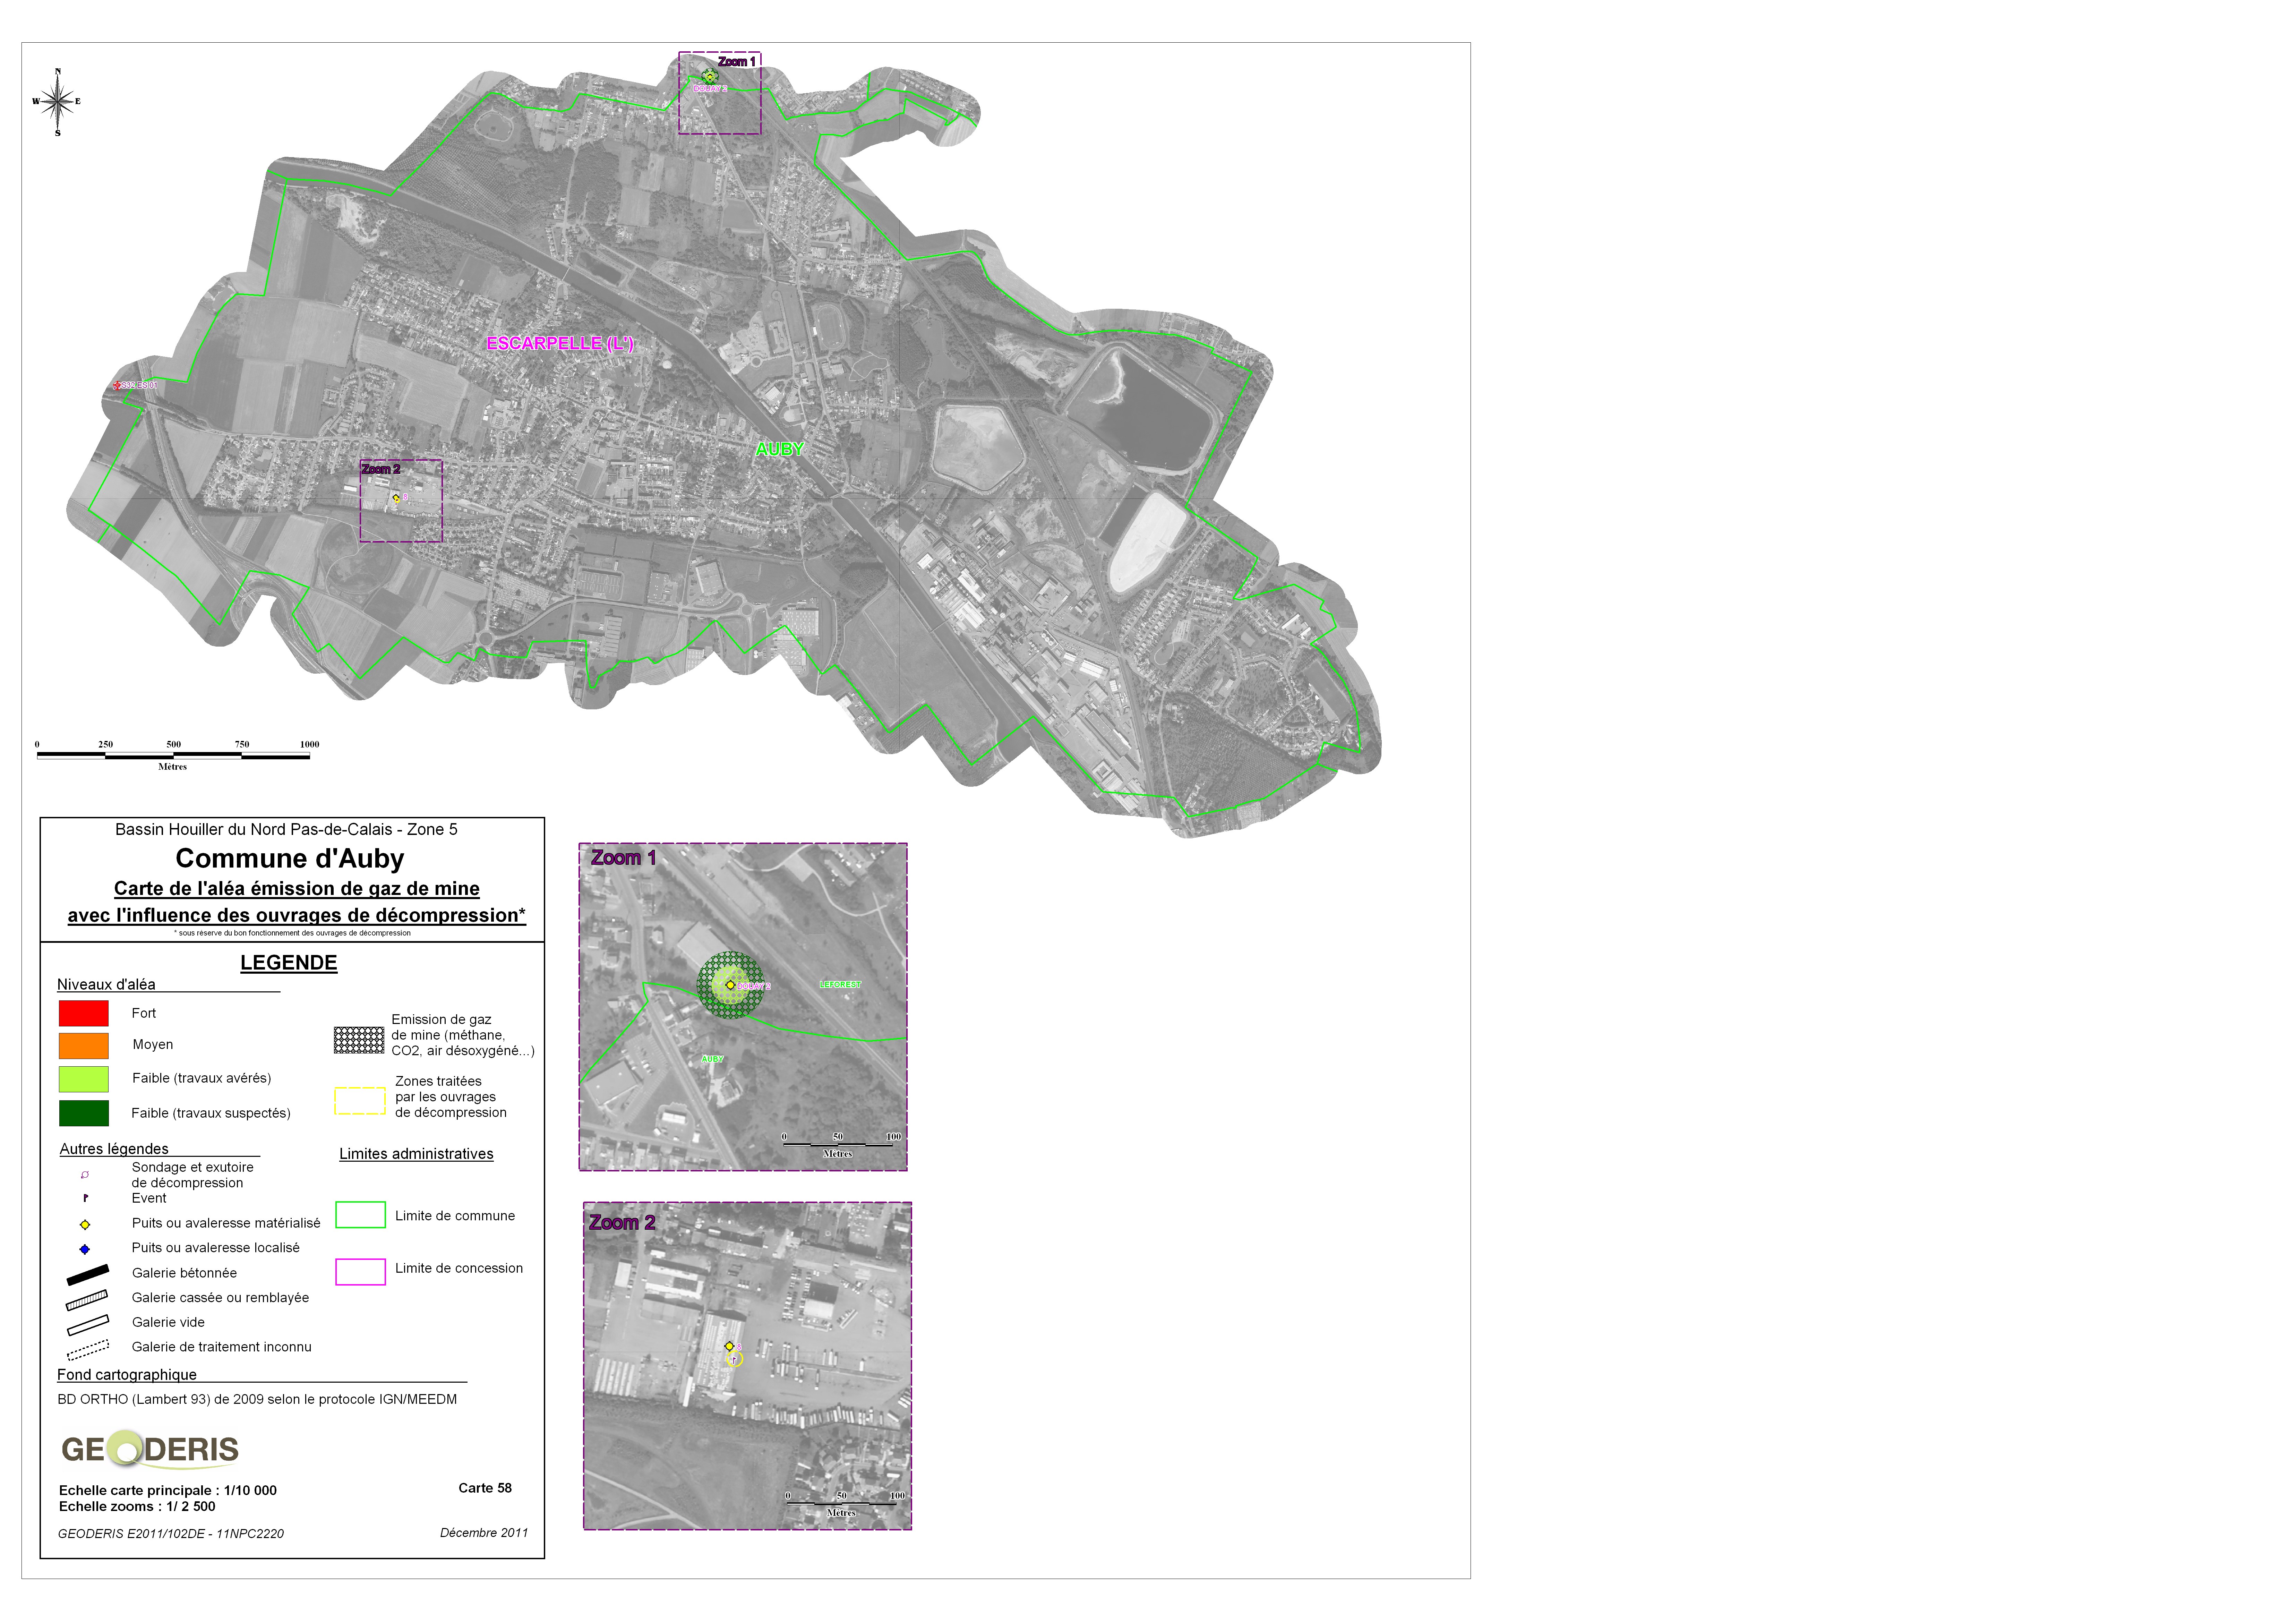The image size is (2296, 1622).
Task: Click the Décembre 2011 date
Action: 484,1532
